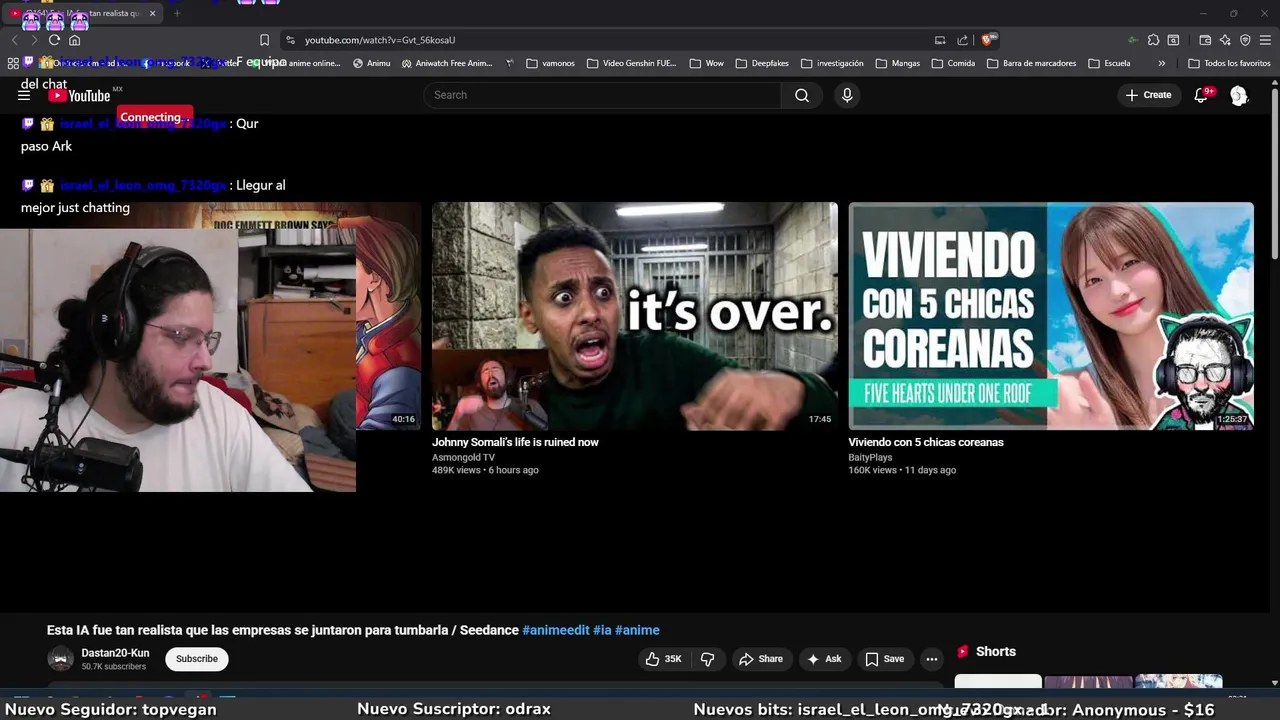Open the #ia hashtag link
The image size is (1280, 720).
click(x=602, y=630)
